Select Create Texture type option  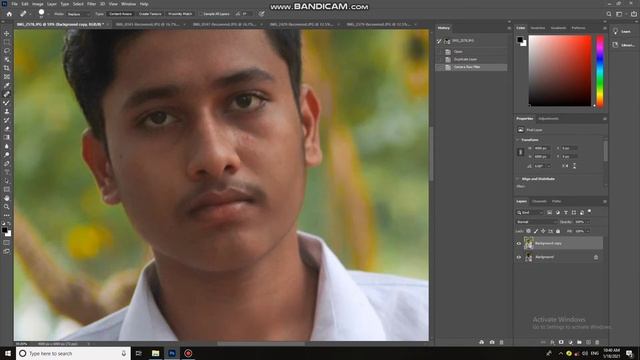(x=150, y=14)
